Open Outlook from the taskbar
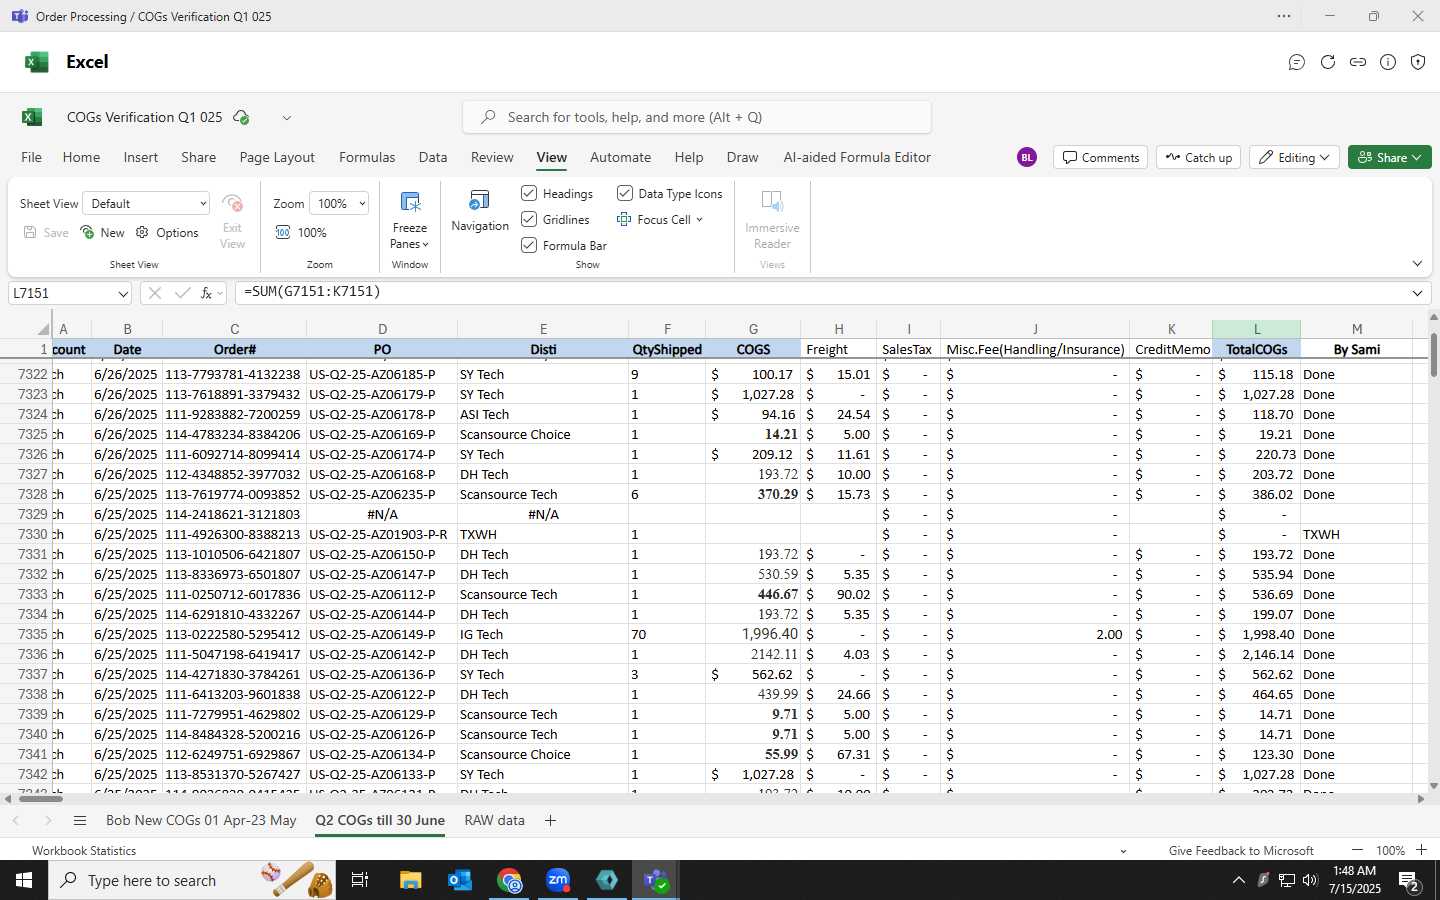1440x900 pixels. point(460,880)
